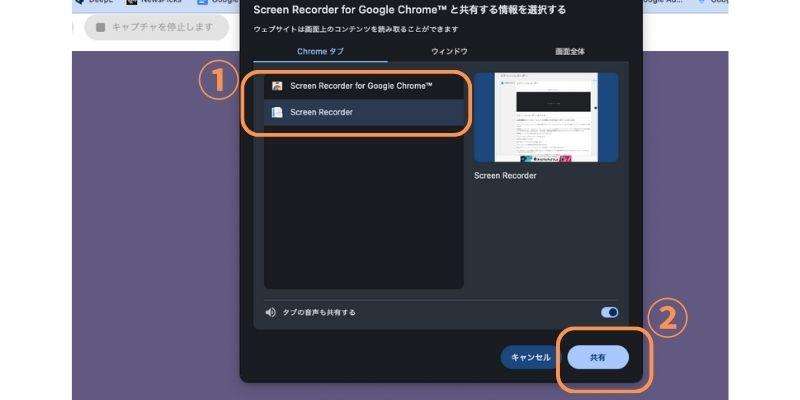Switch to the 画面全体 tab

(x=570, y=52)
